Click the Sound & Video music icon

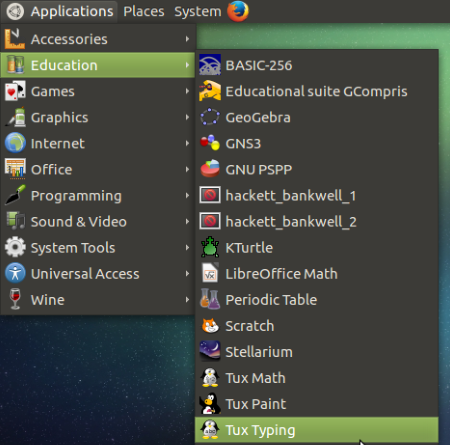point(15,221)
